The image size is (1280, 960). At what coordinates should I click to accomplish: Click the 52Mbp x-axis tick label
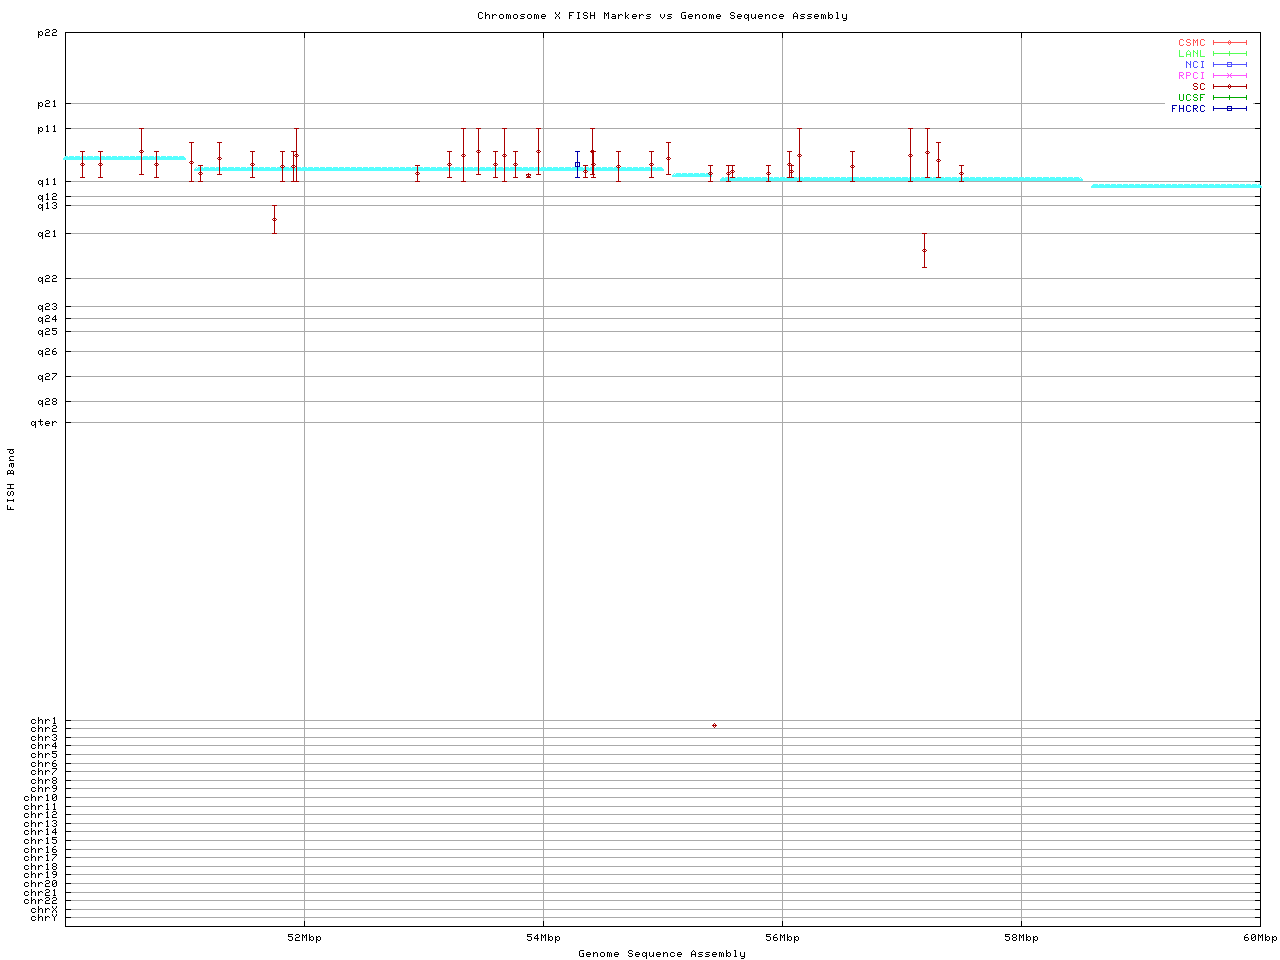click(x=304, y=938)
